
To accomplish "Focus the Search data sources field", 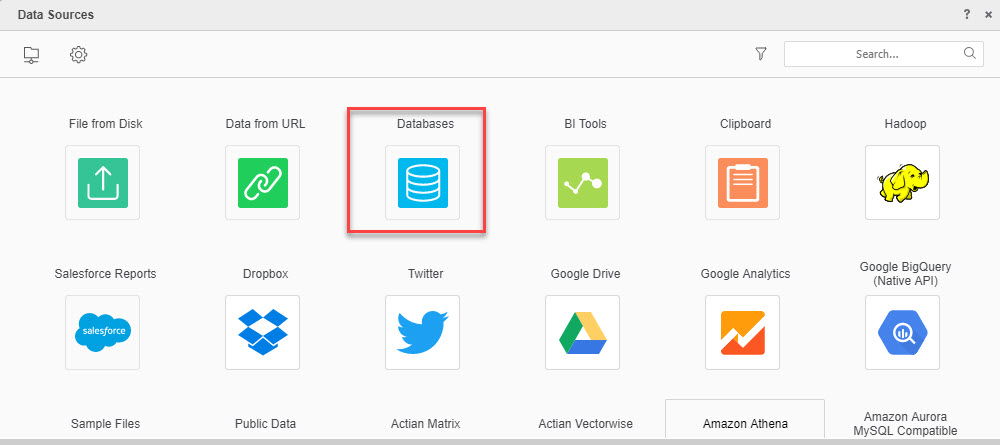I will tap(884, 54).
